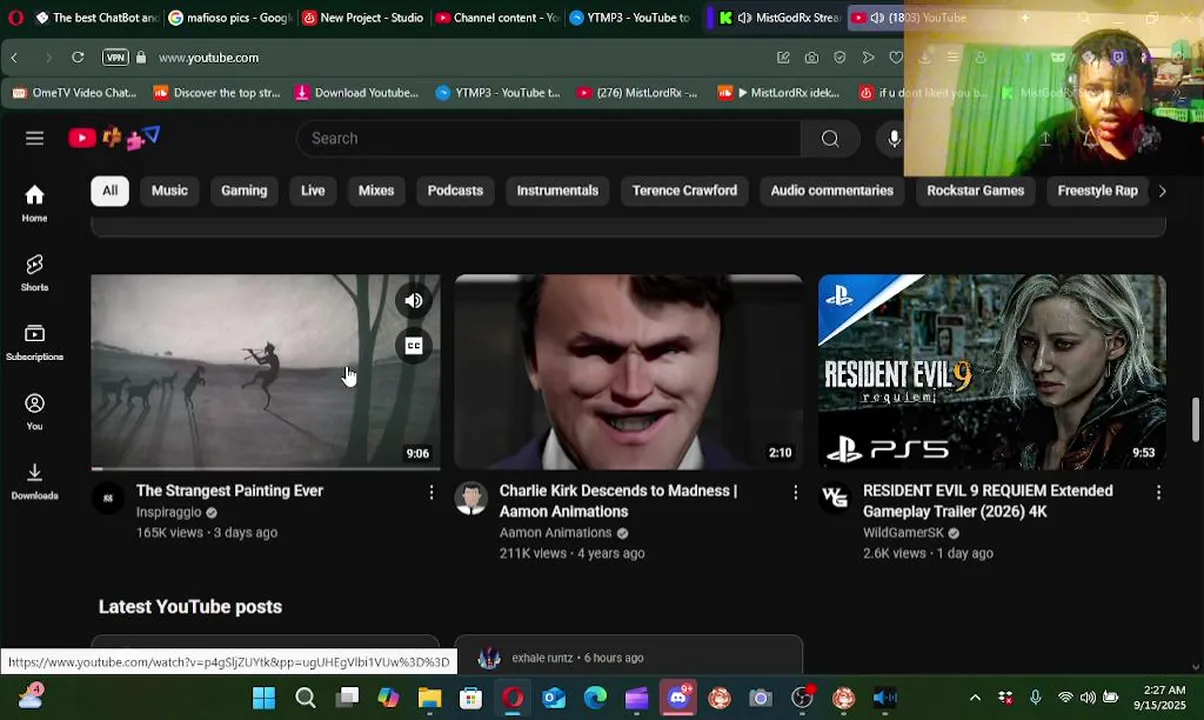Click into the YouTube search field
Viewport: 1204px width, 720px height.
(x=548, y=139)
